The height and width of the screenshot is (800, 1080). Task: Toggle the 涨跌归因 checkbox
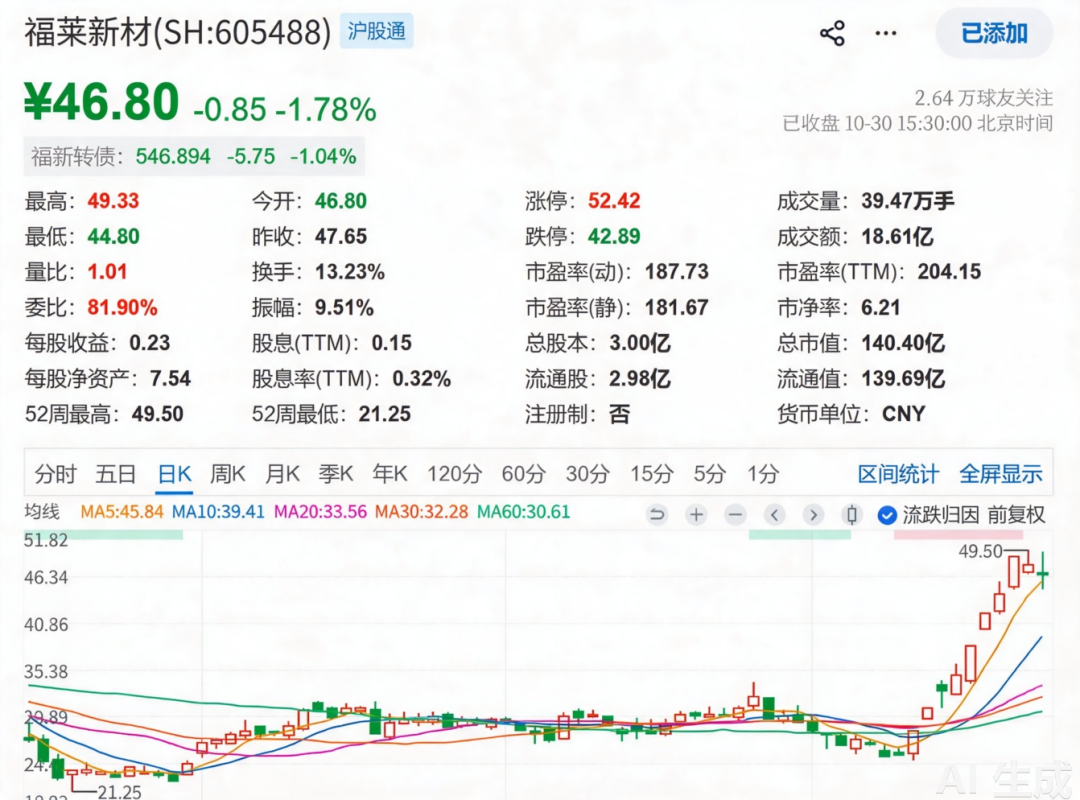tap(887, 515)
